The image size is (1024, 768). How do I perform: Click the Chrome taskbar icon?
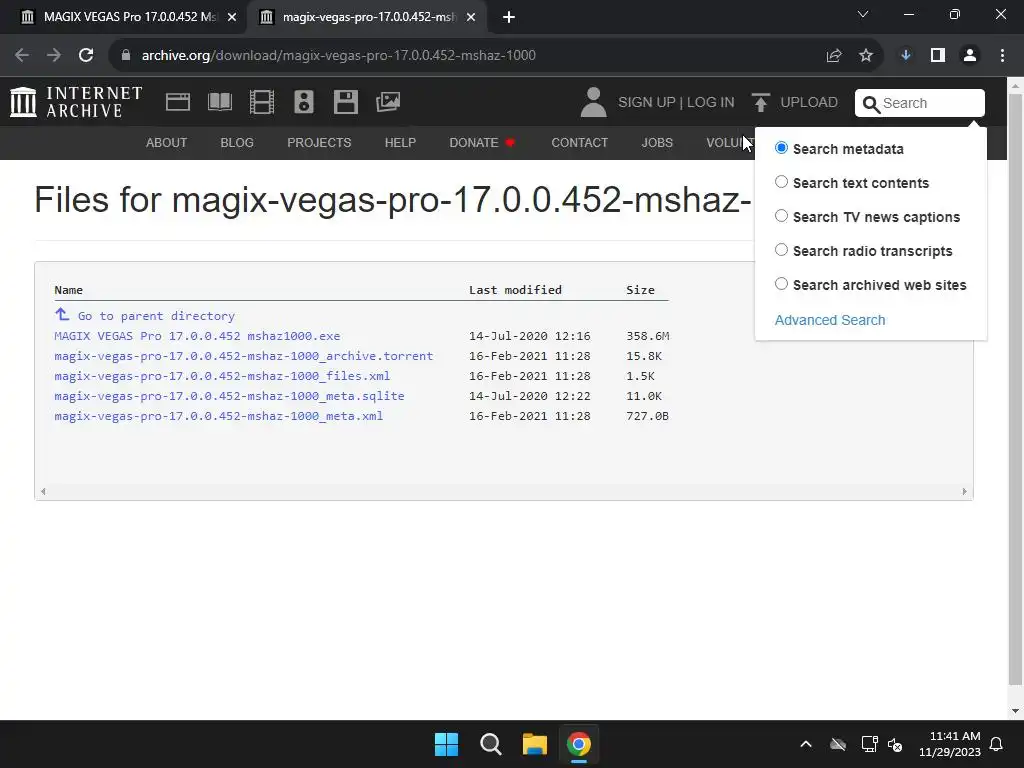point(579,744)
